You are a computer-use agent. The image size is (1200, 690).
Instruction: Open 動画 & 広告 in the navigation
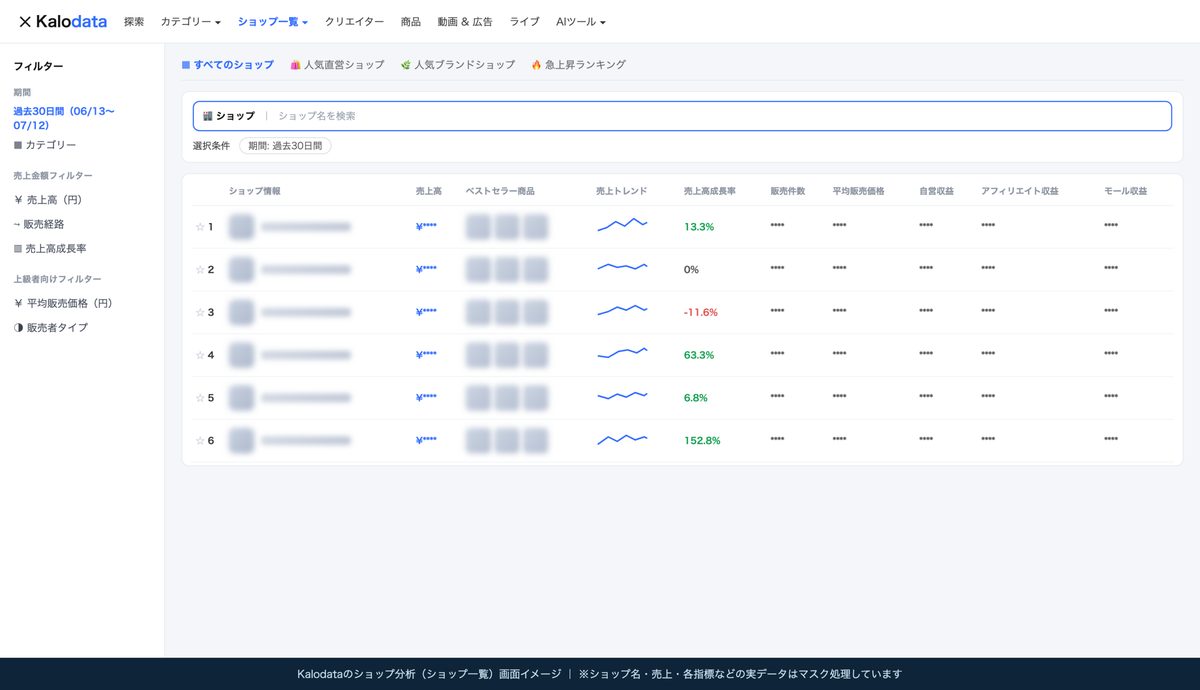(x=465, y=21)
